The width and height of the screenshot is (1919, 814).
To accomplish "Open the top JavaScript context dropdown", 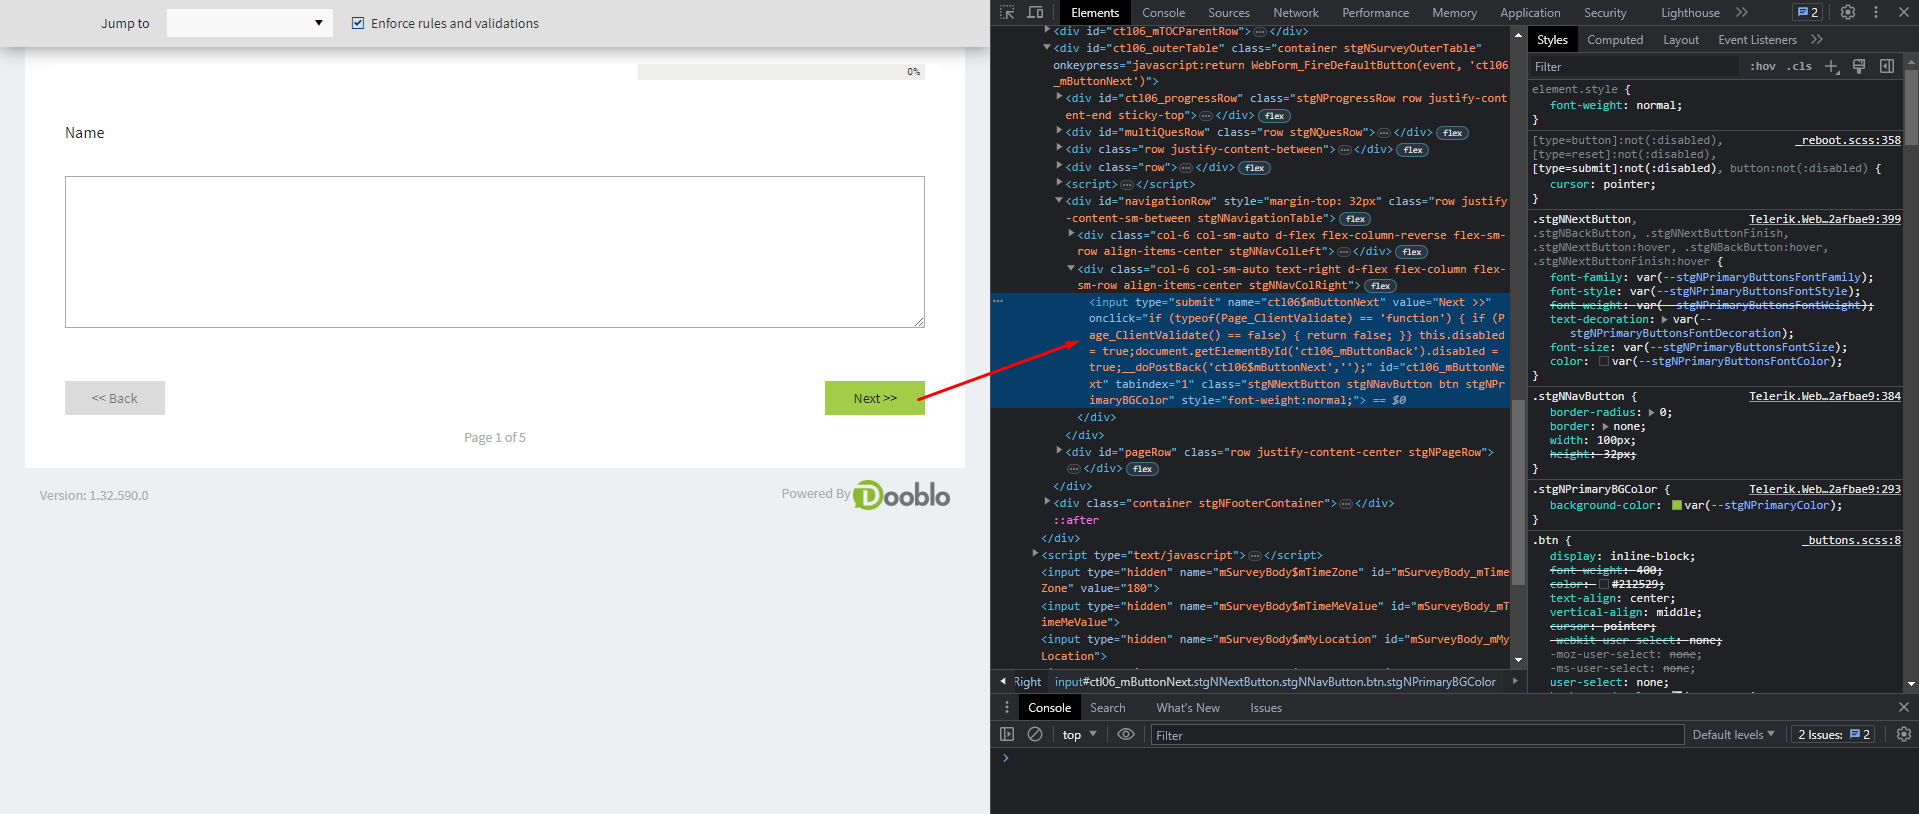I will (x=1080, y=735).
